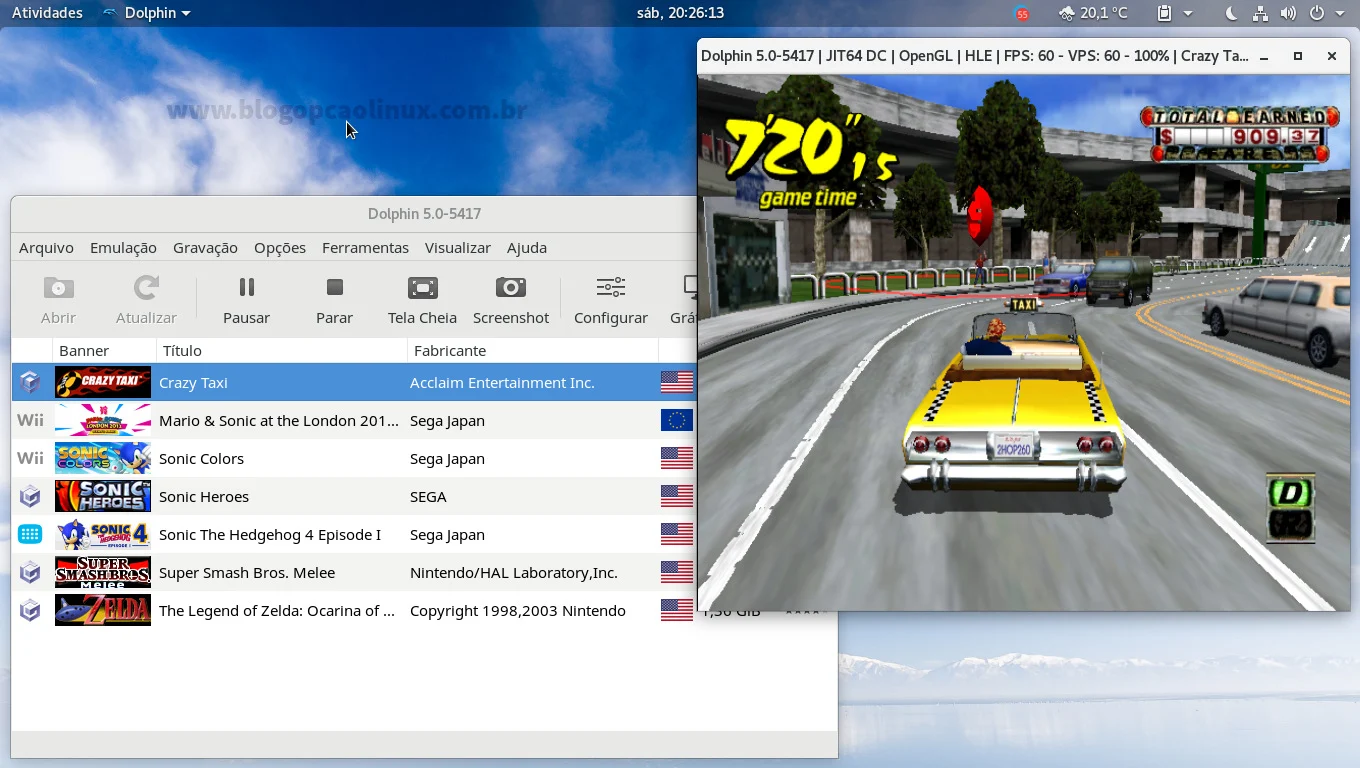Open the power icon system menu
1360x768 pixels.
click(1317, 13)
